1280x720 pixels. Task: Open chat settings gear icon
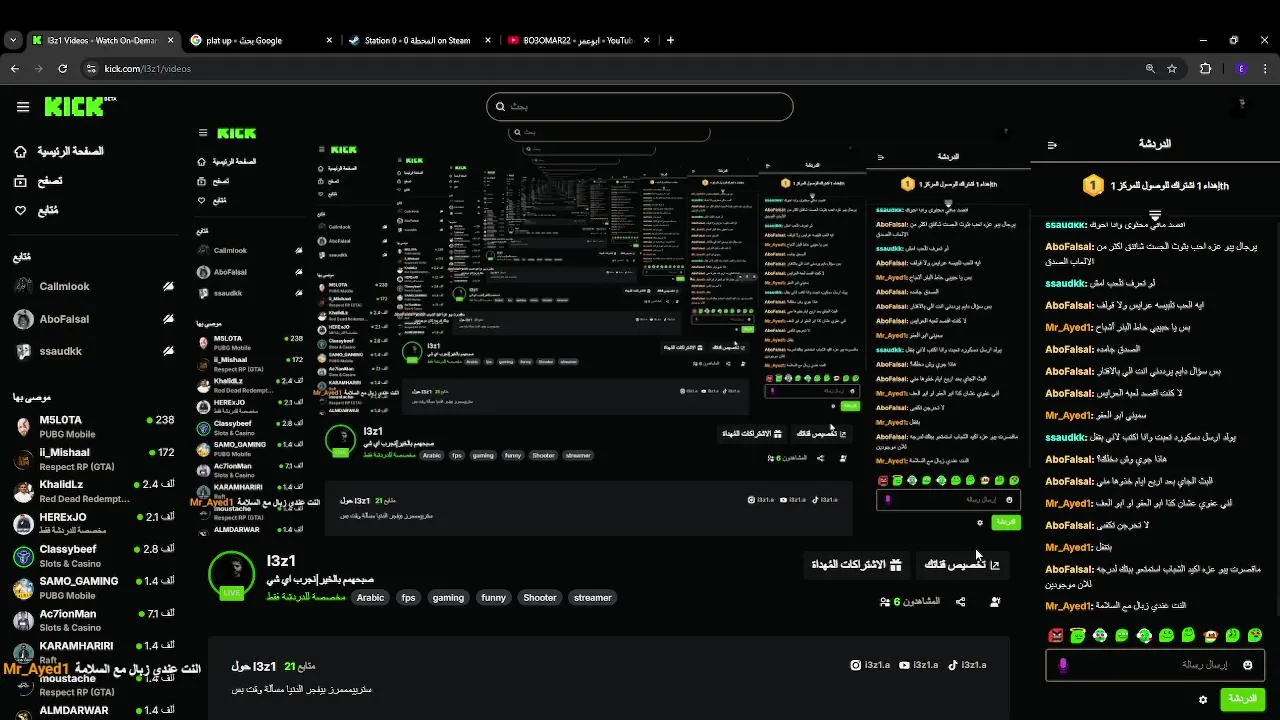click(x=1203, y=699)
